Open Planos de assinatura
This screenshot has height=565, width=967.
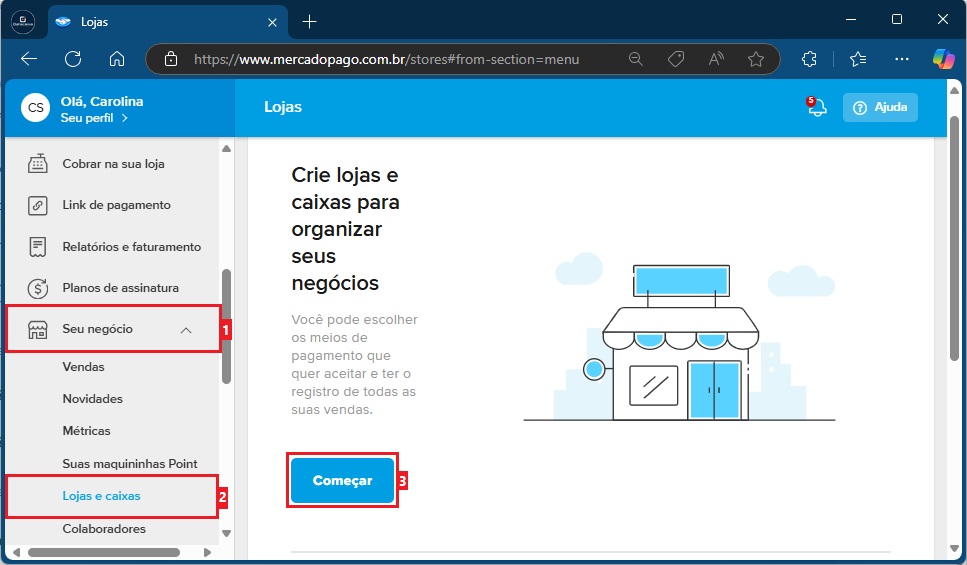[x=120, y=287]
